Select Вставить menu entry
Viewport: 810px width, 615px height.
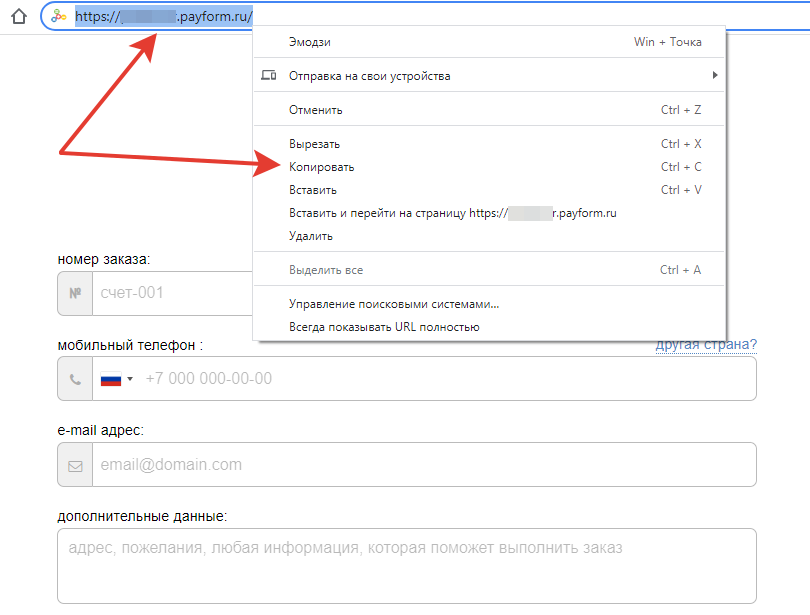tap(489, 190)
